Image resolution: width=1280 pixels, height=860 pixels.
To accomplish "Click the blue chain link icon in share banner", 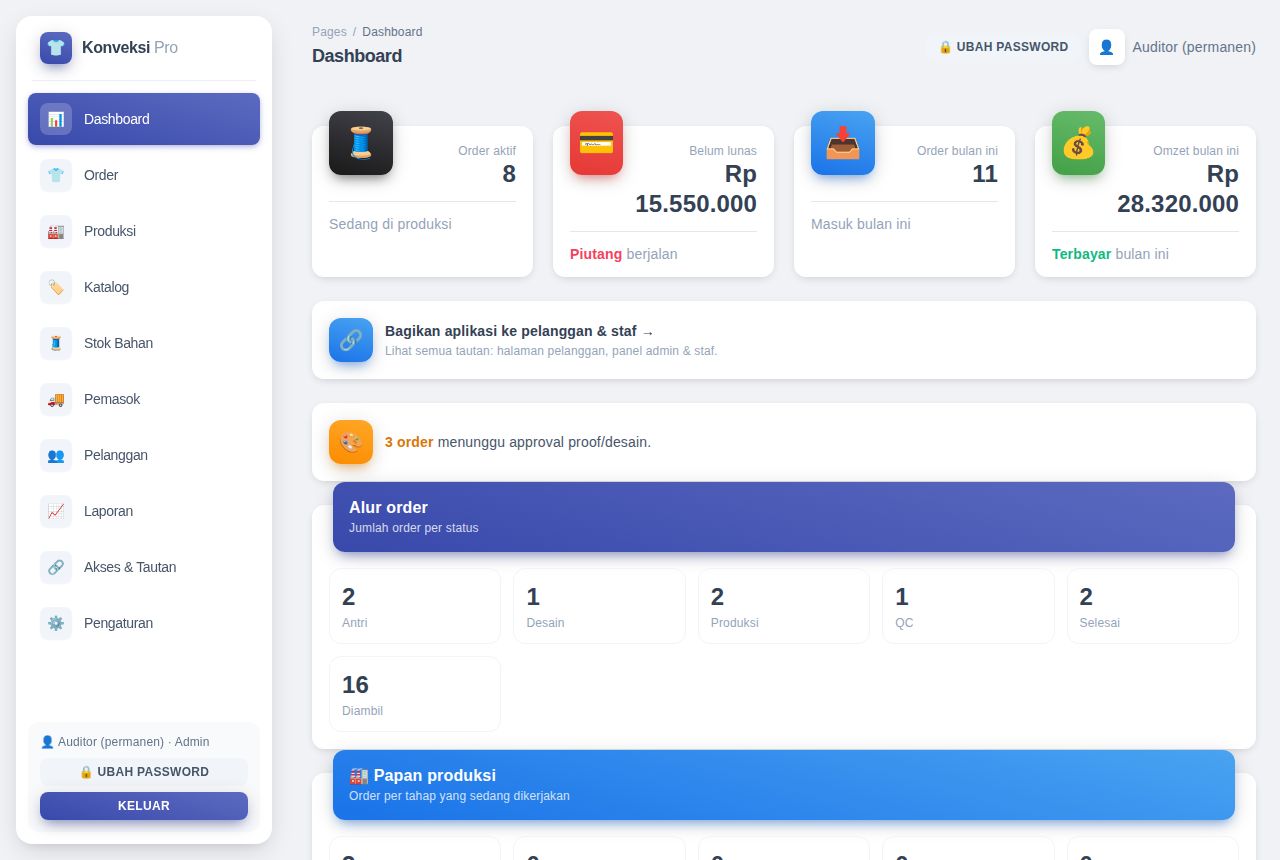I will pos(351,340).
